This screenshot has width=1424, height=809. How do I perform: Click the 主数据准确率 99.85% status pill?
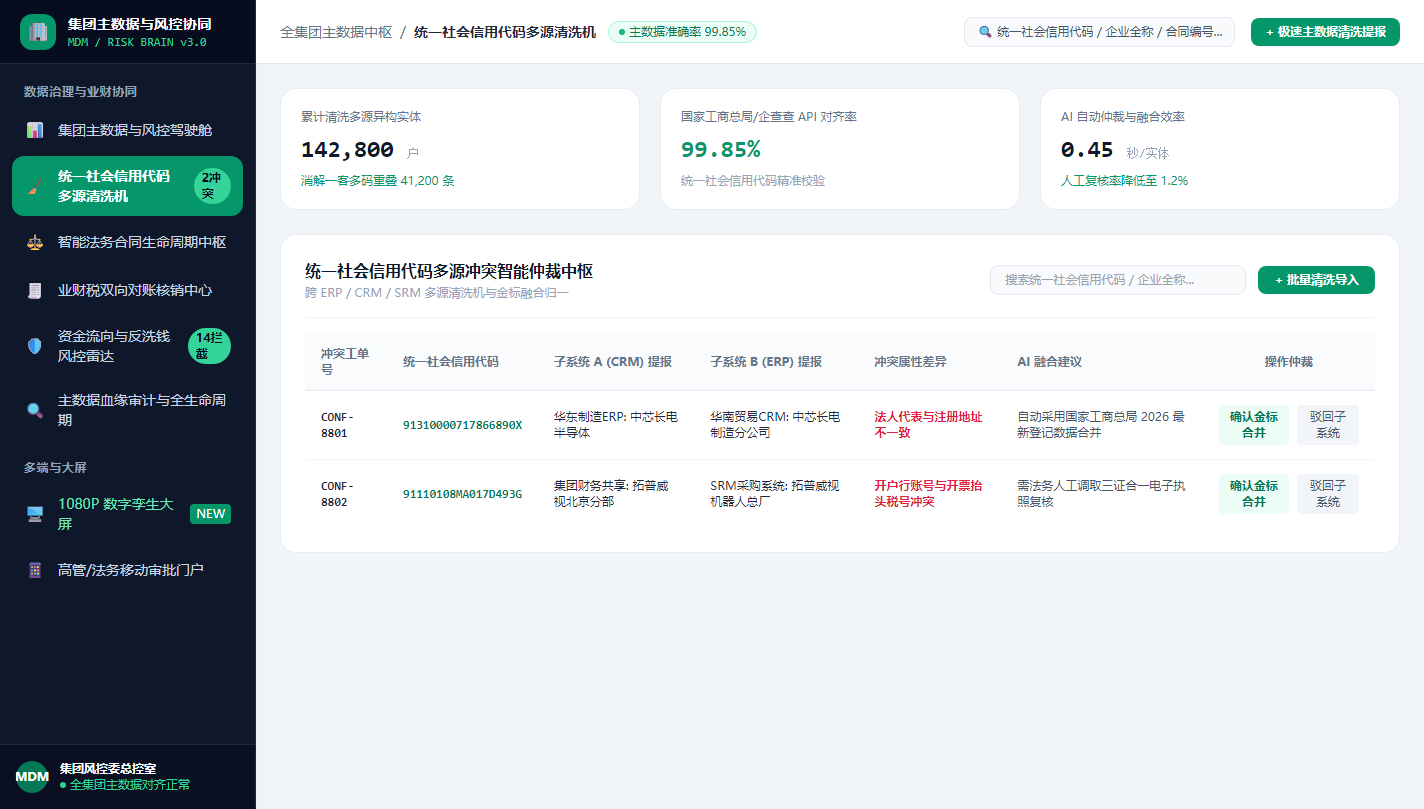pyautogui.click(x=682, y=32)
